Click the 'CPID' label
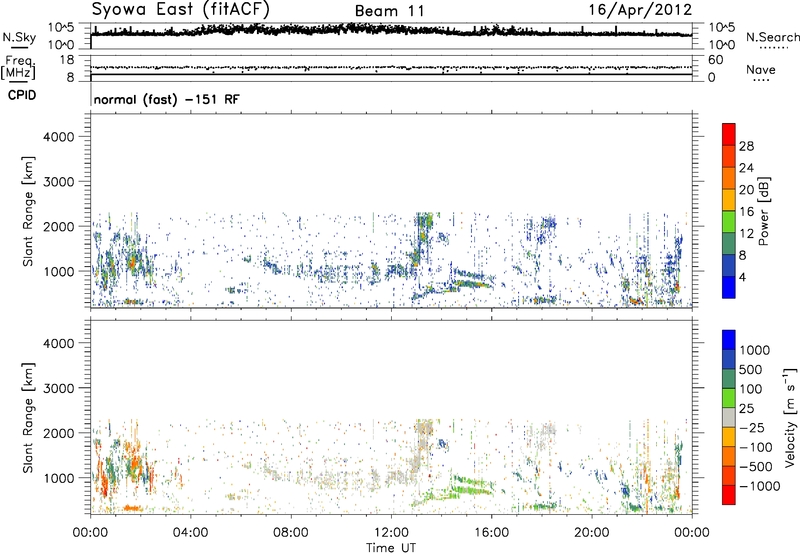 point(22,95)
